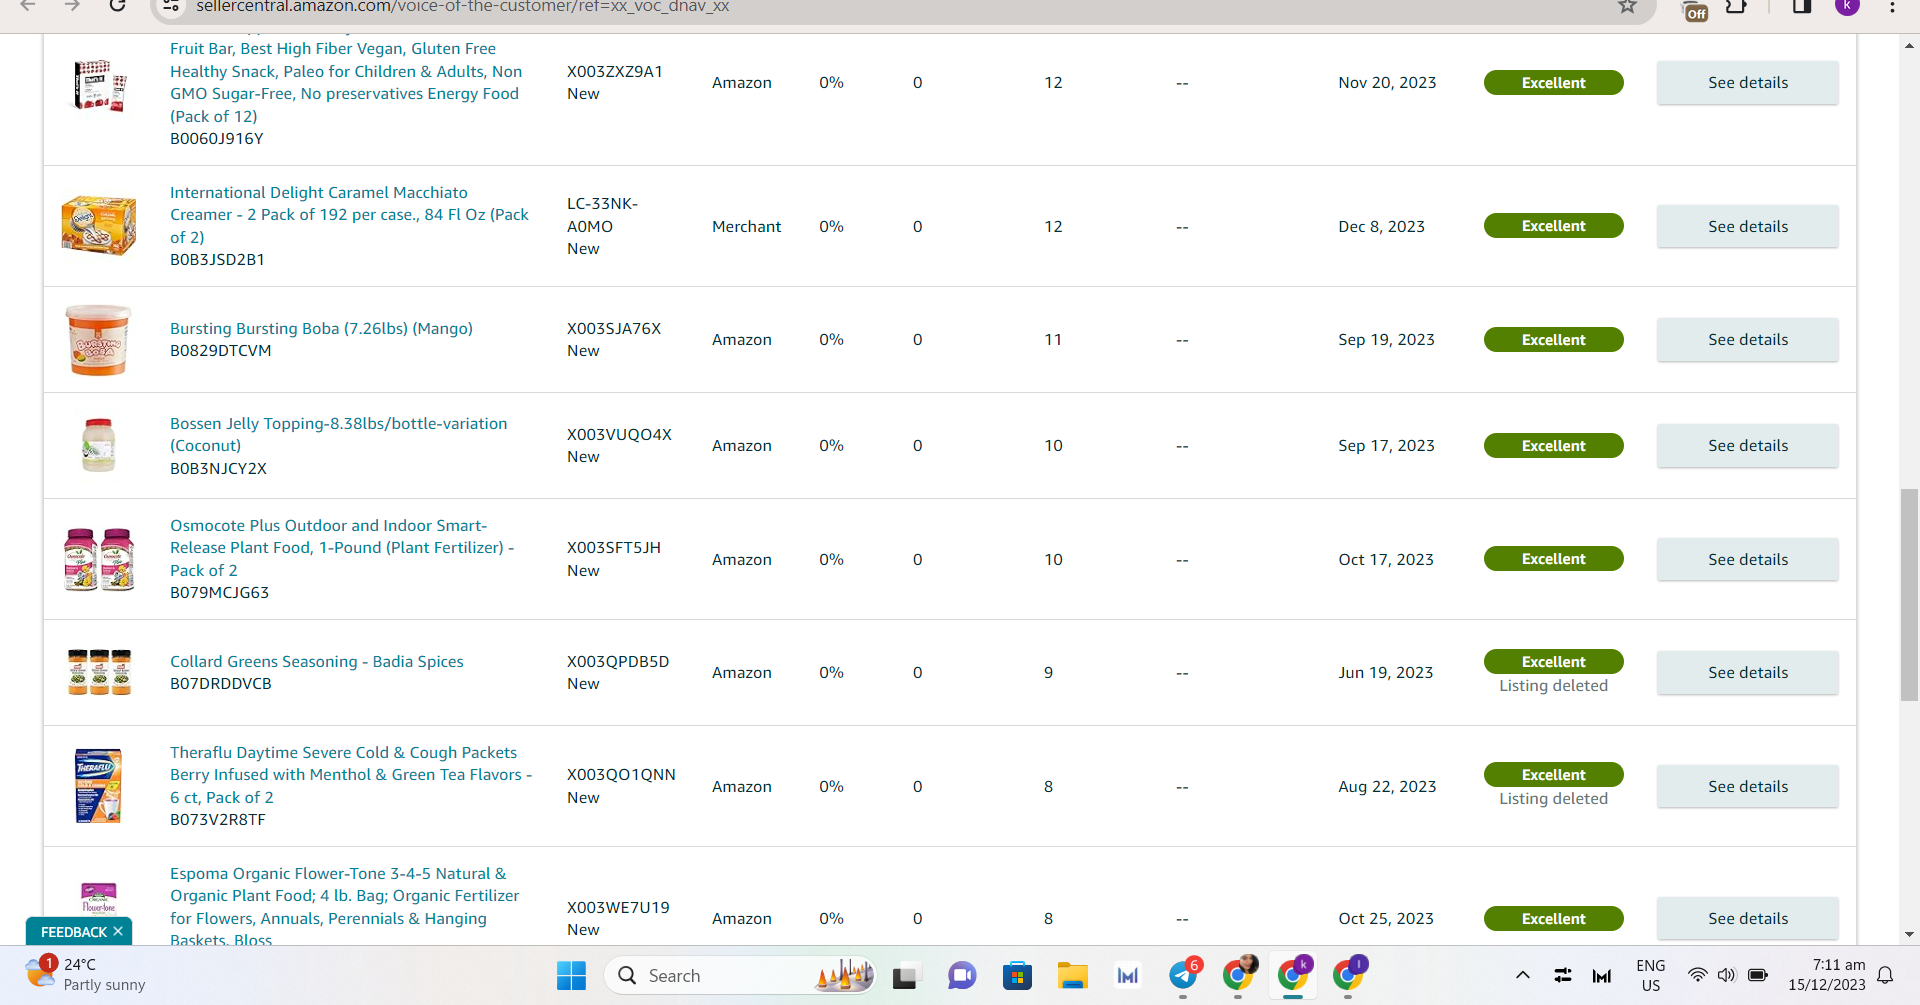1920x1005 pixels.
Task: Open the clock showing 7:11 am
Action: pos(1827,975)
